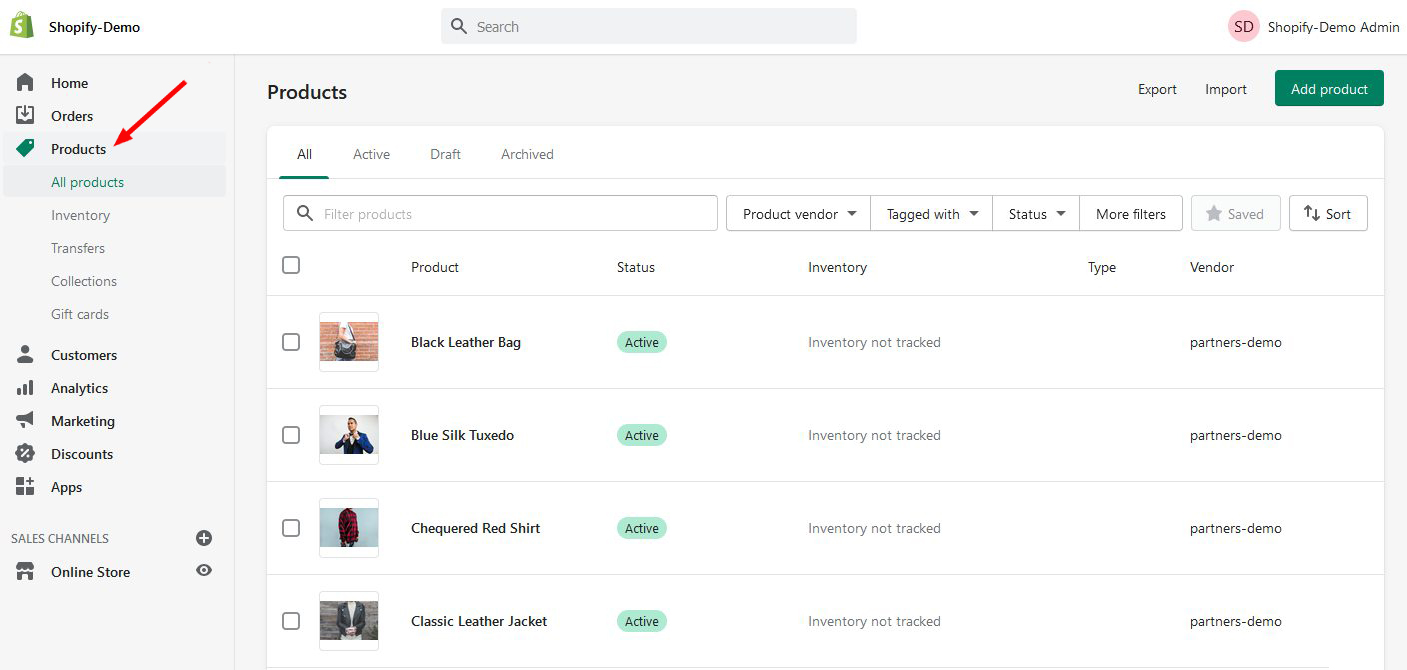The image size is (1407, 670).
Task: Click the Discounts percent badge icon
Action: pyautogui.click(x=25, y=454)
